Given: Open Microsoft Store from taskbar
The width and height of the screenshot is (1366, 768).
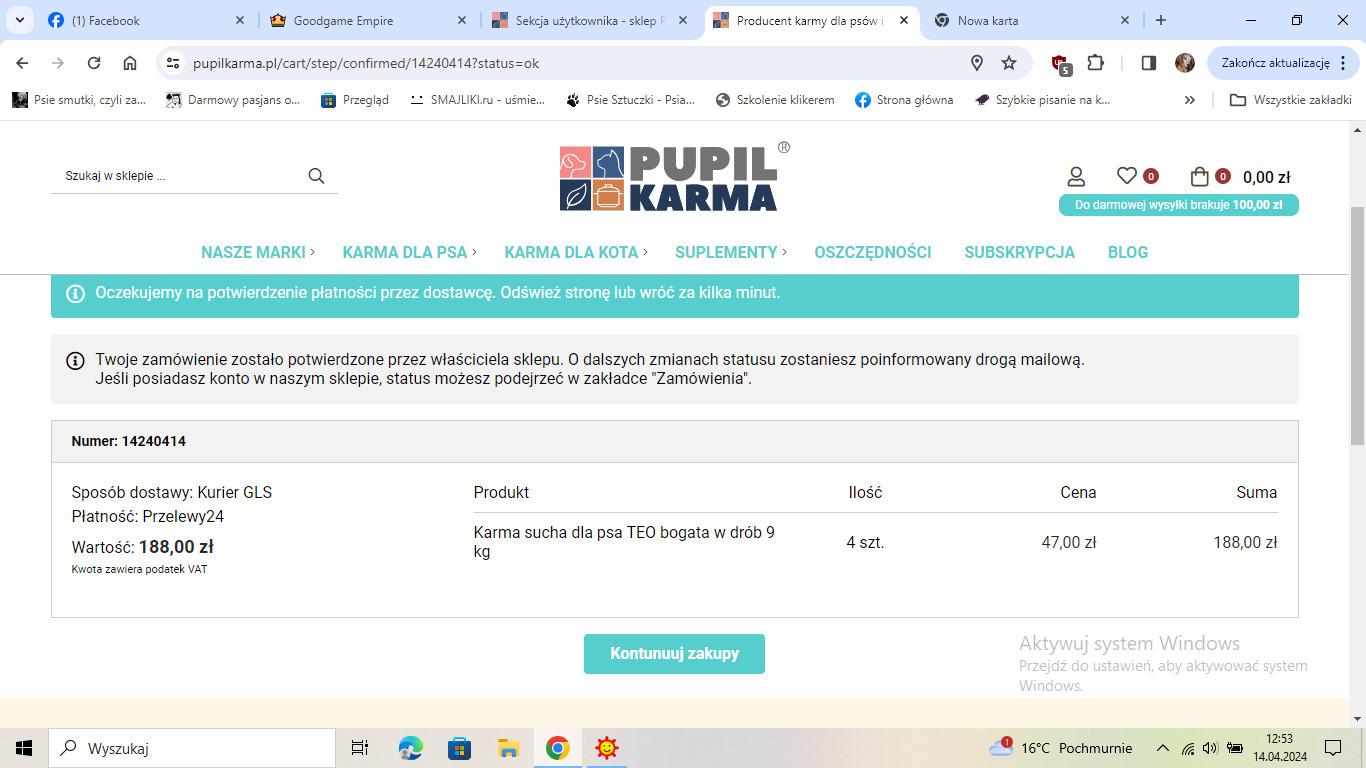Looking at the screenshot, I should (x=459, y=748).
